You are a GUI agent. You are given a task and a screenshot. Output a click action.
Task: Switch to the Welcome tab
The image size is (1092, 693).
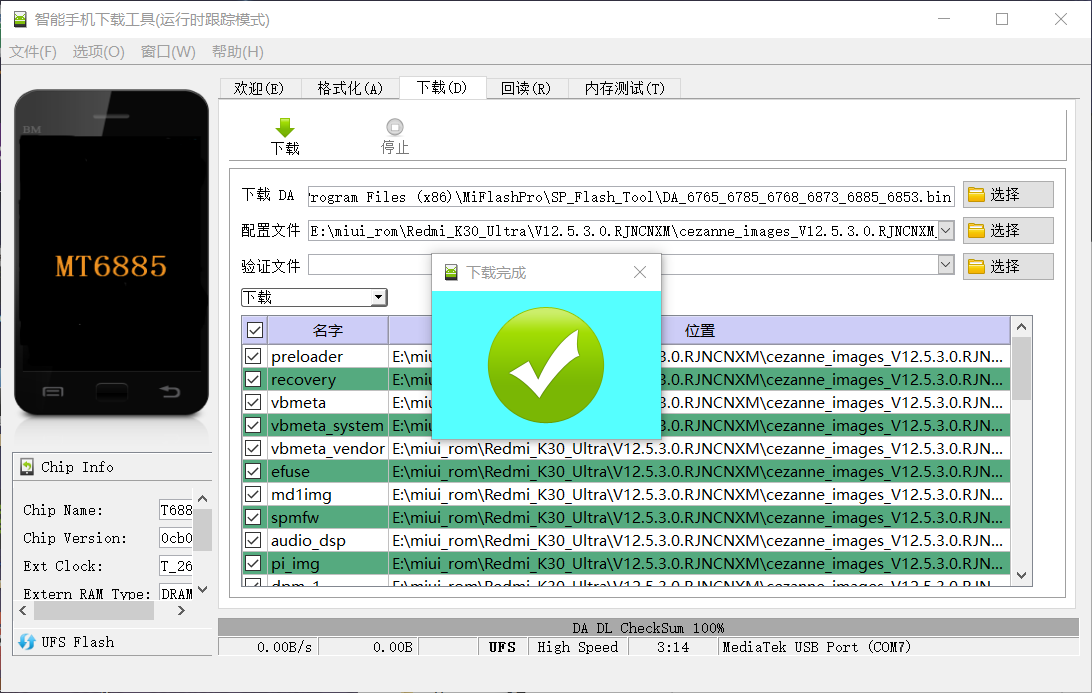click(x=260, y=88)
